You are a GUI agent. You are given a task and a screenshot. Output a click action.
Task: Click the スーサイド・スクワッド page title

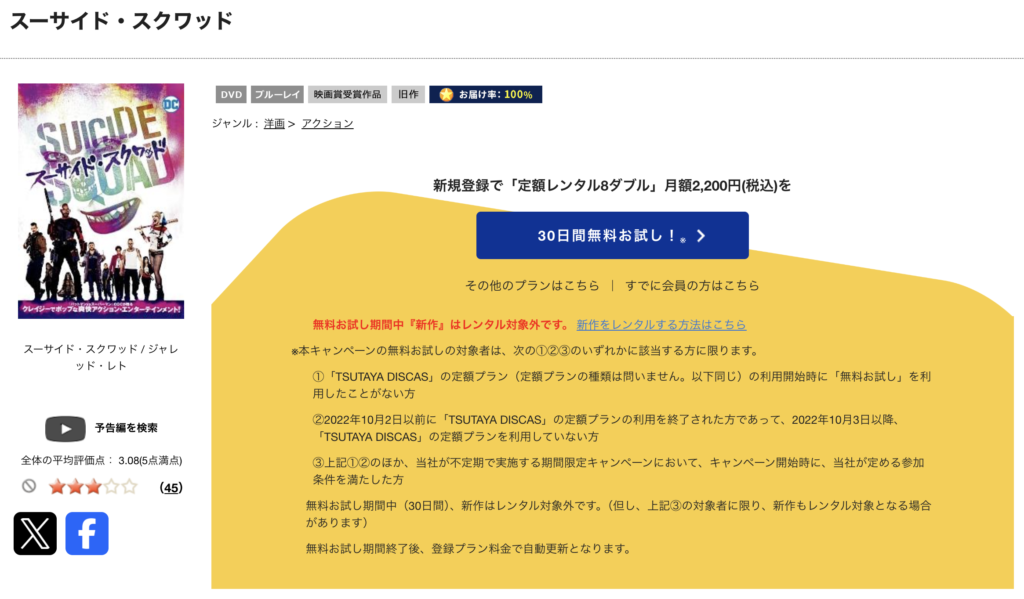click(x=121, y=21)
